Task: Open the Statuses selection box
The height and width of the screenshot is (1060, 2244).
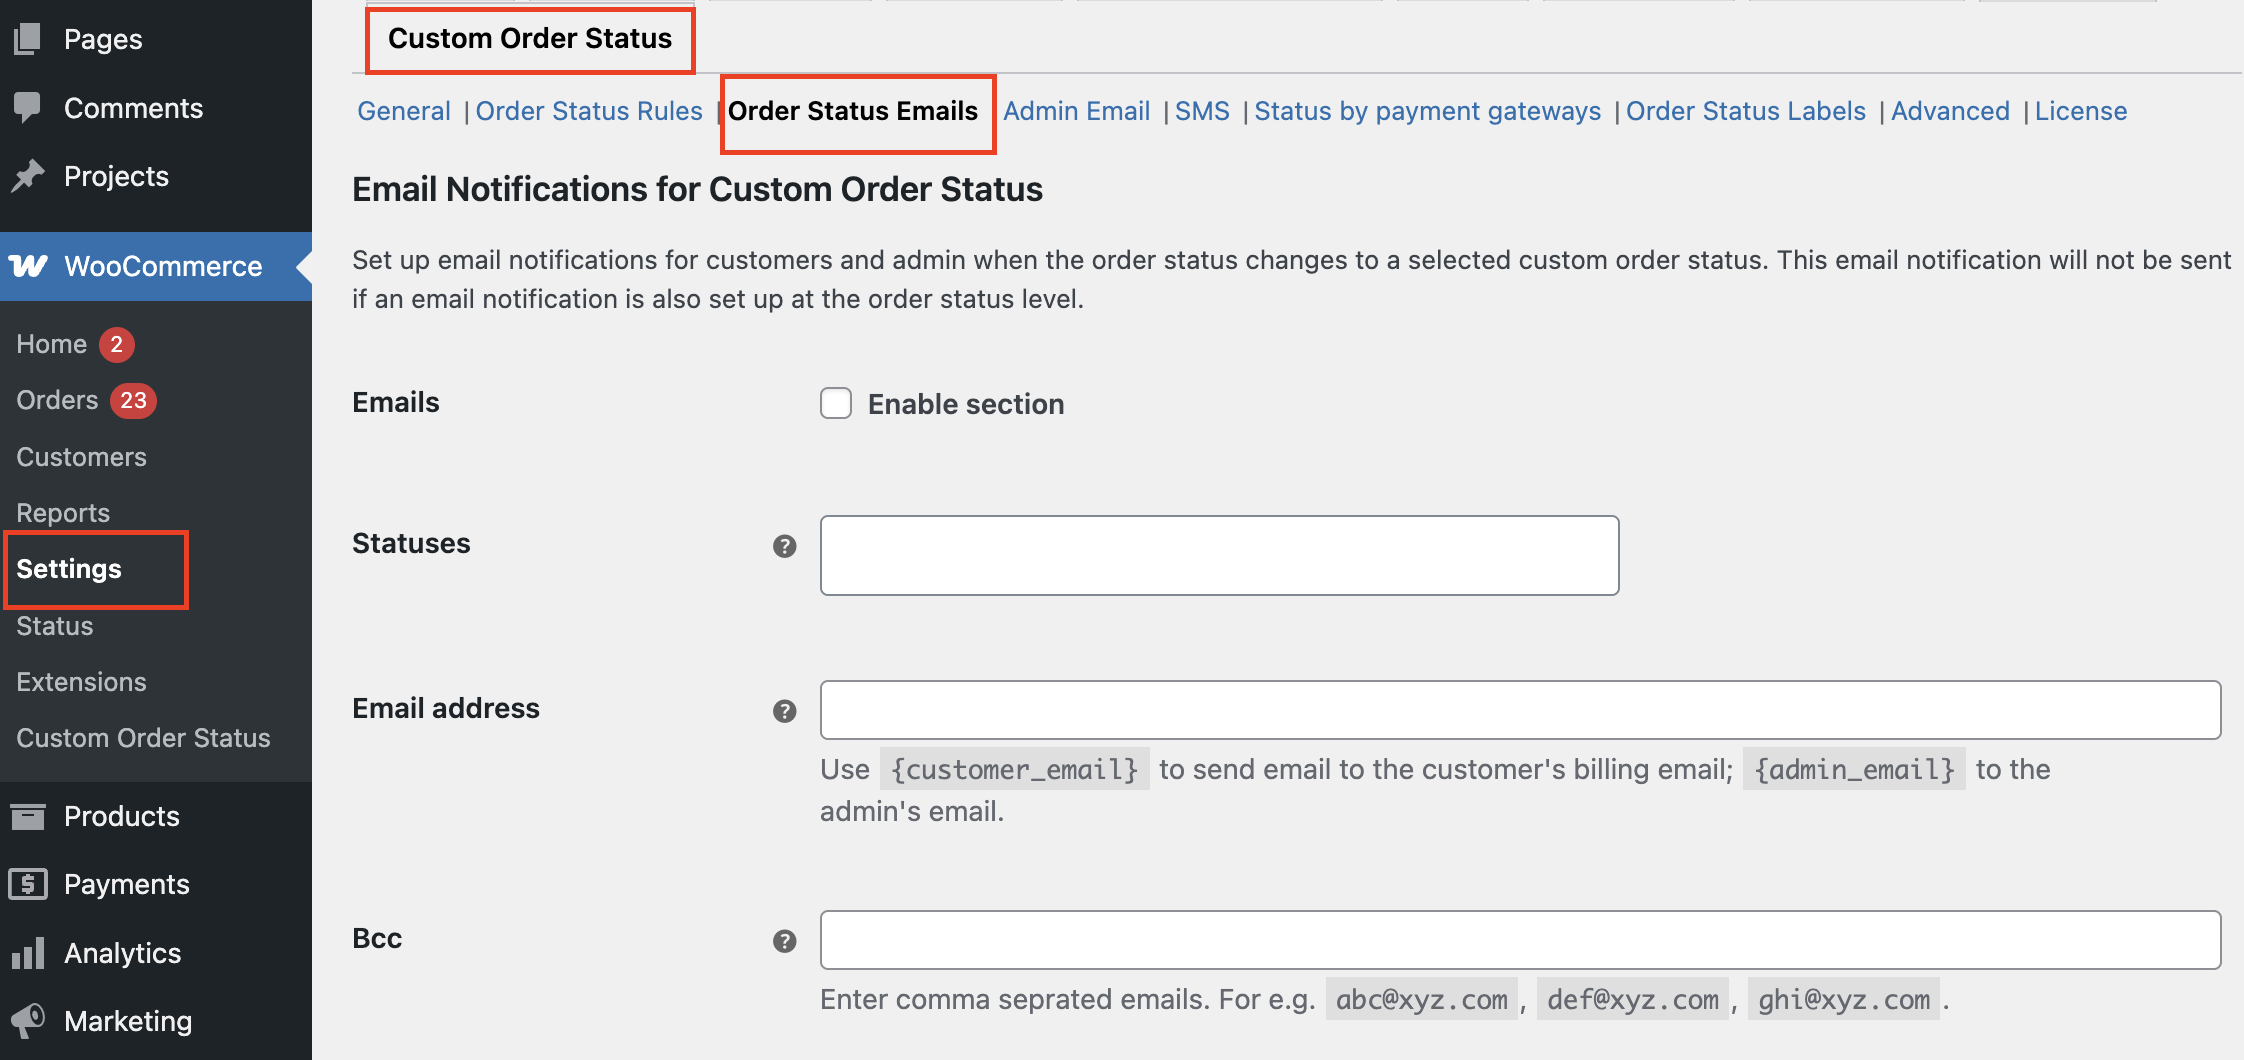Action: (x=1219, y=555)
